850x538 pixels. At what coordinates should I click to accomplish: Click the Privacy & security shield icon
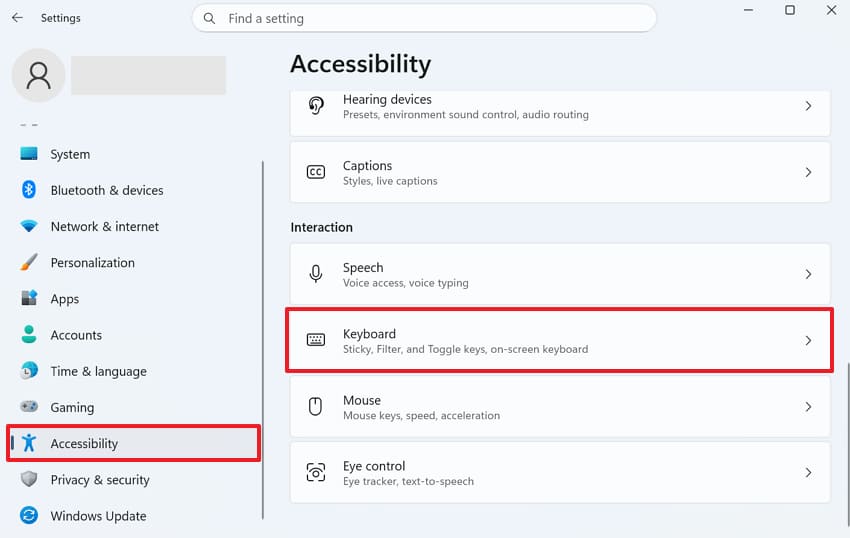(29, 479)
